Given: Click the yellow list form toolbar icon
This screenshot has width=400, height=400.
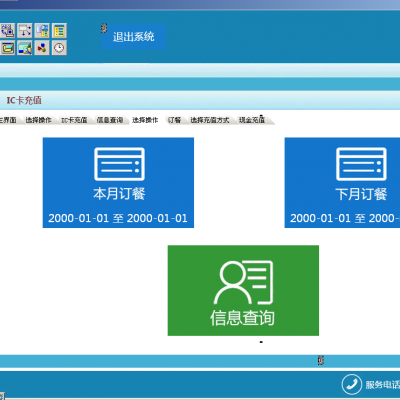Looking at the screenshot, I should [59, 31].
